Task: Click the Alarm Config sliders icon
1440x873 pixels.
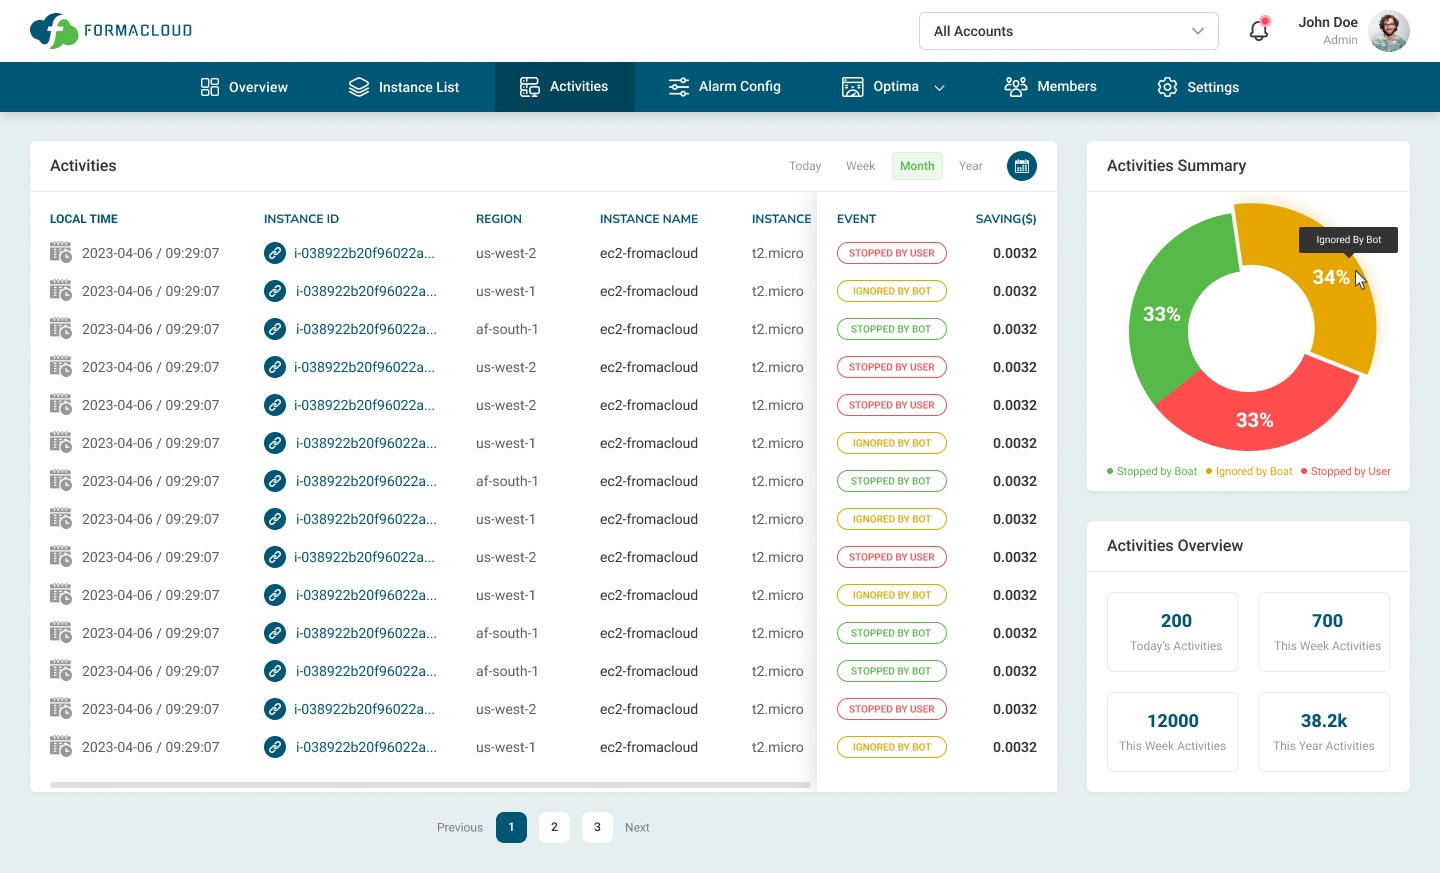Action: 679,87
